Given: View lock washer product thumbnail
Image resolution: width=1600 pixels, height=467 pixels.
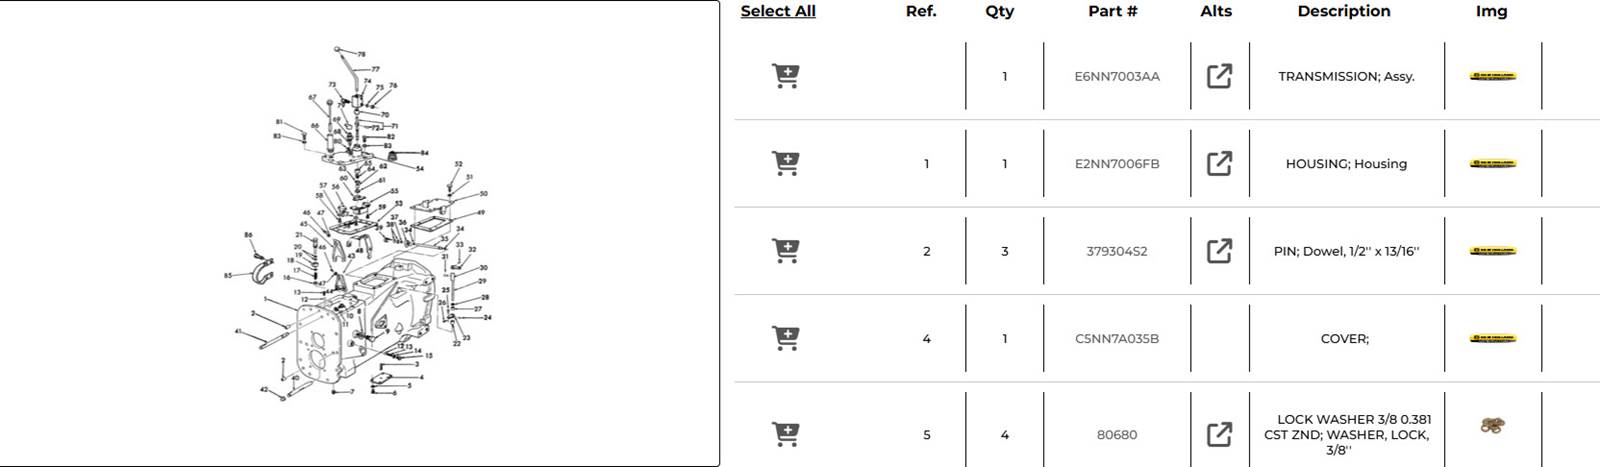Looking at the screenshot, I should tap(1493, 427).
